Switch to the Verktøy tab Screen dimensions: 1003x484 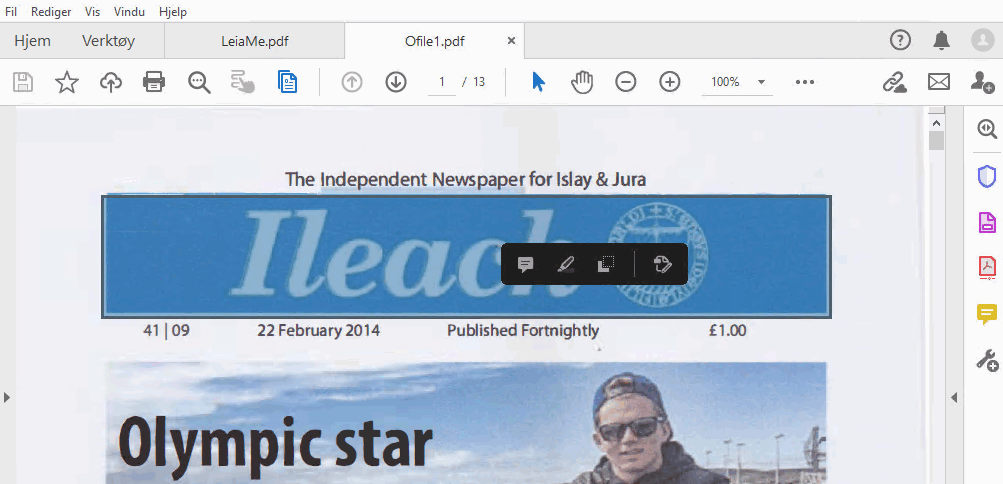pyautogui.click(x=108, y=41)
